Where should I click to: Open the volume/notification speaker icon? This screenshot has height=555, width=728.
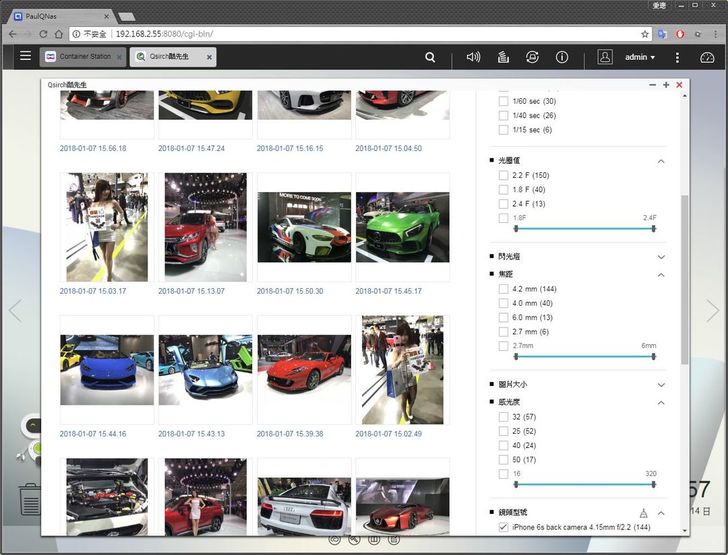pyautogui.click(x=473, y=57)
